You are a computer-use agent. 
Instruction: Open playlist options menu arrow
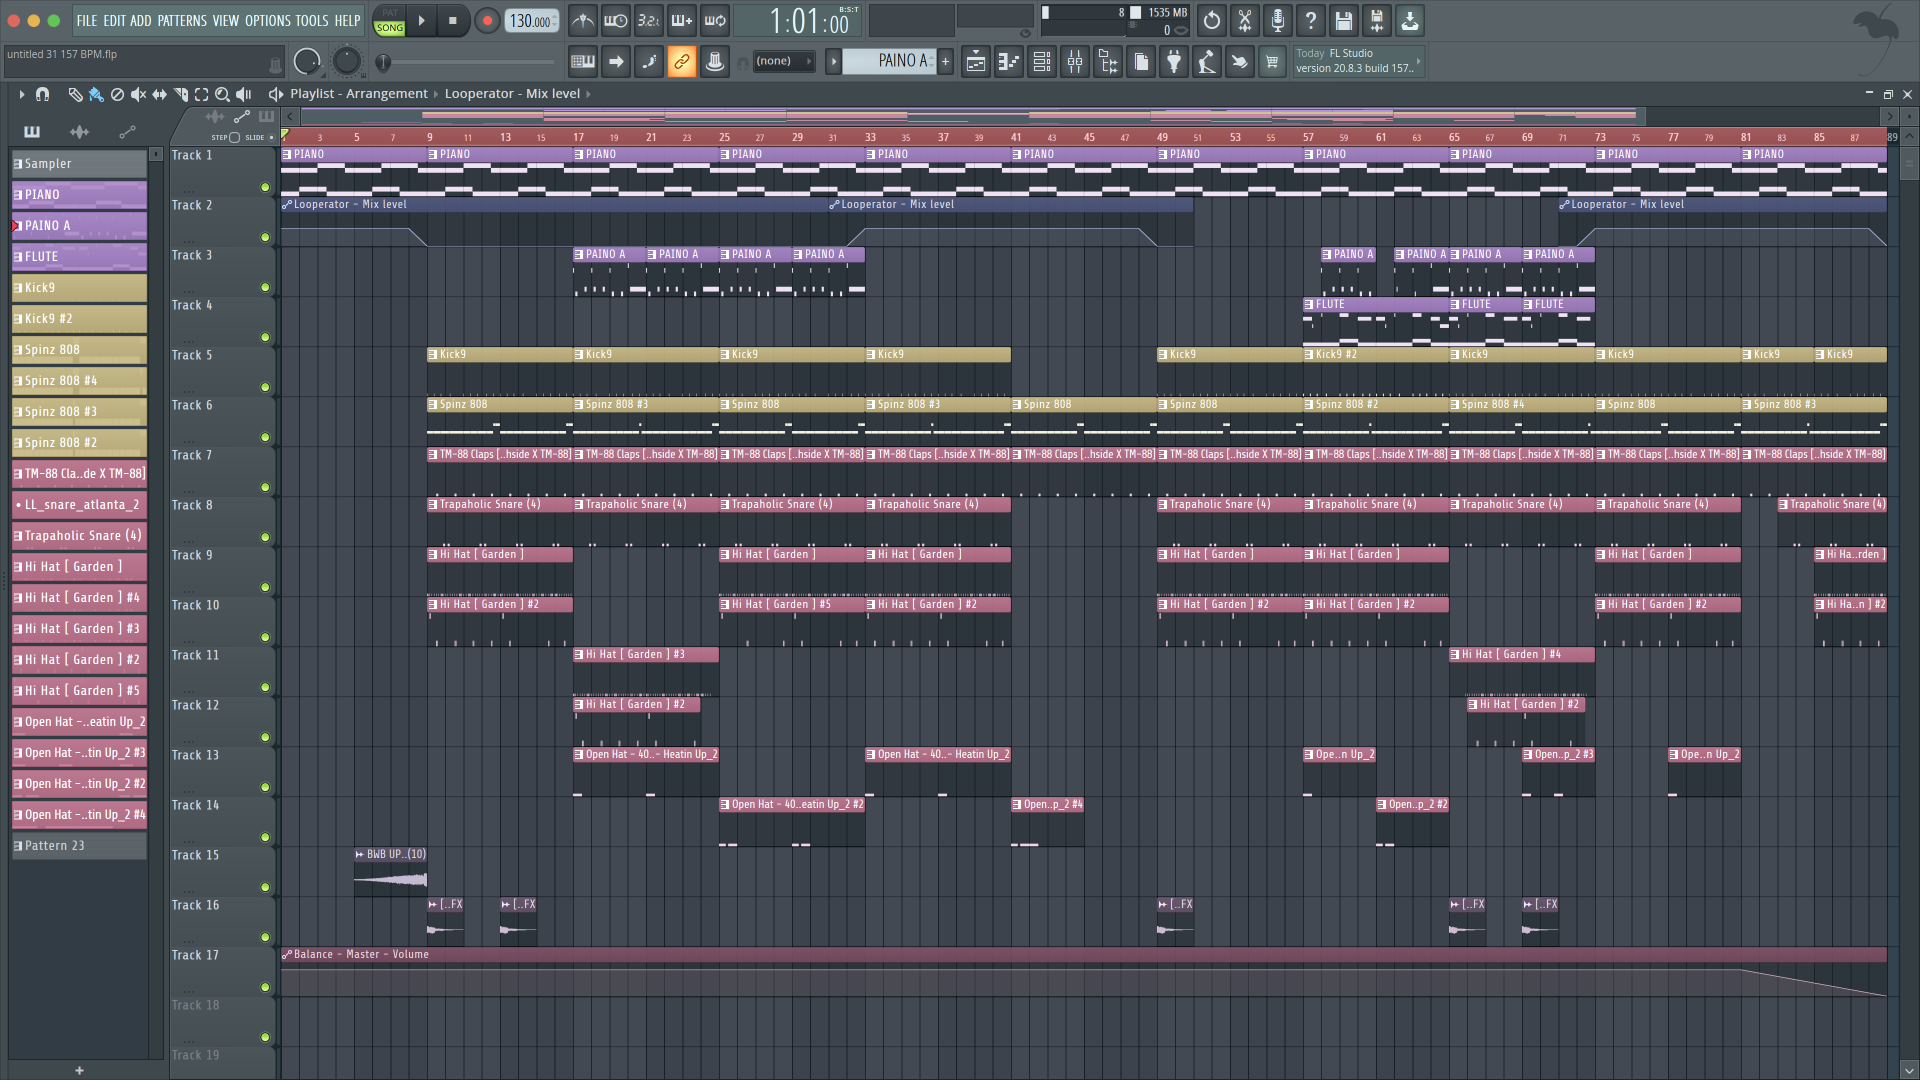[x=21, y=94]
